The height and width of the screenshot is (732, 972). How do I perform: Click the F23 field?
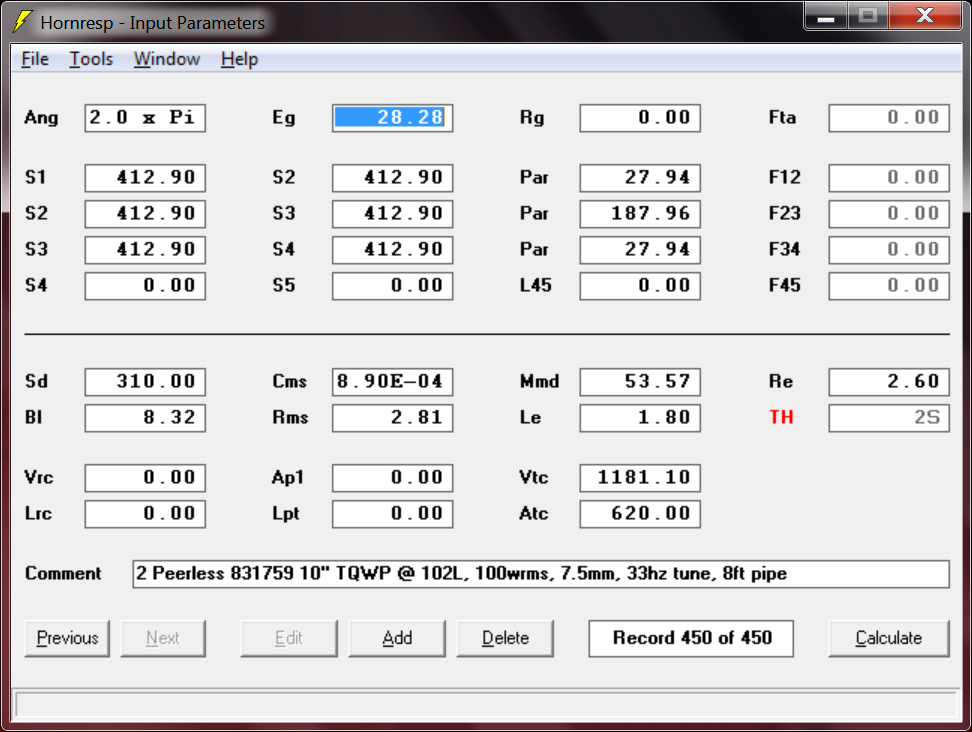click(889, 214)
